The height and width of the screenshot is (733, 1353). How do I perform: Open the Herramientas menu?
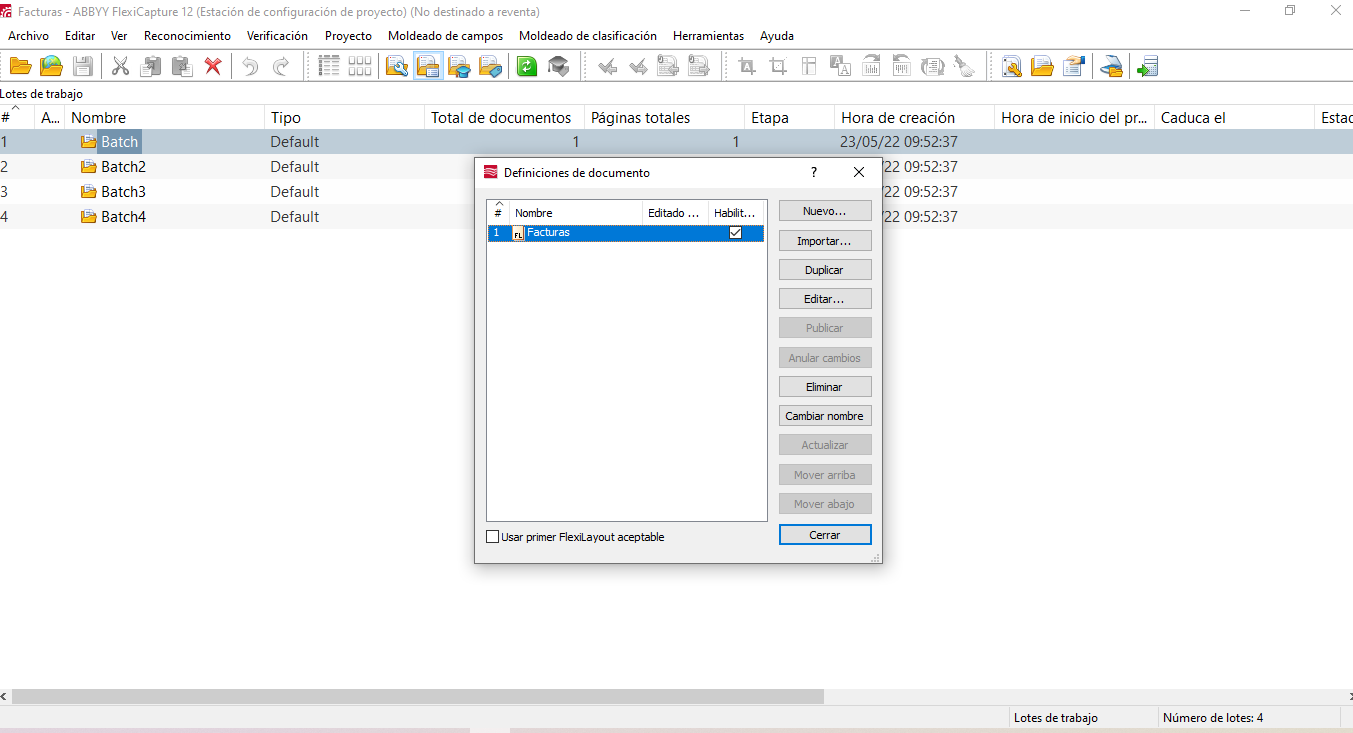pyautogui.click(x=708, y=35)
